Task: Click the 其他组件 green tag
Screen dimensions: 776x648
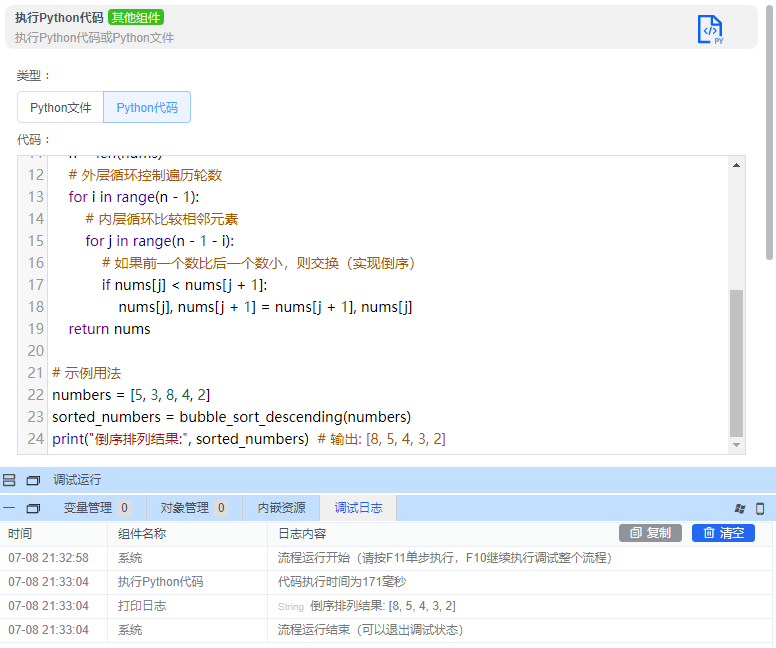Action: (x=136, y=18)
